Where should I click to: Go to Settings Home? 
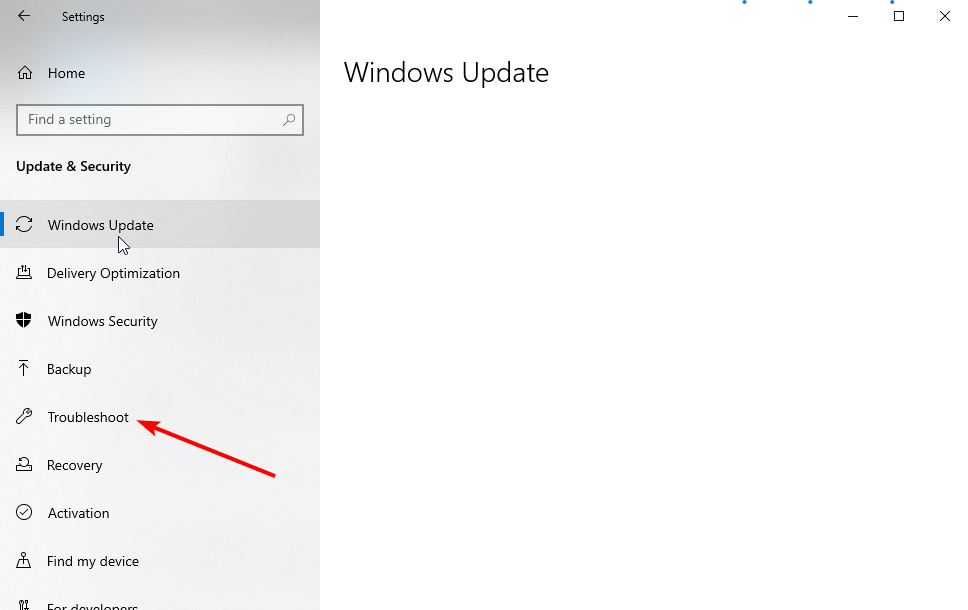coord(160,73)
